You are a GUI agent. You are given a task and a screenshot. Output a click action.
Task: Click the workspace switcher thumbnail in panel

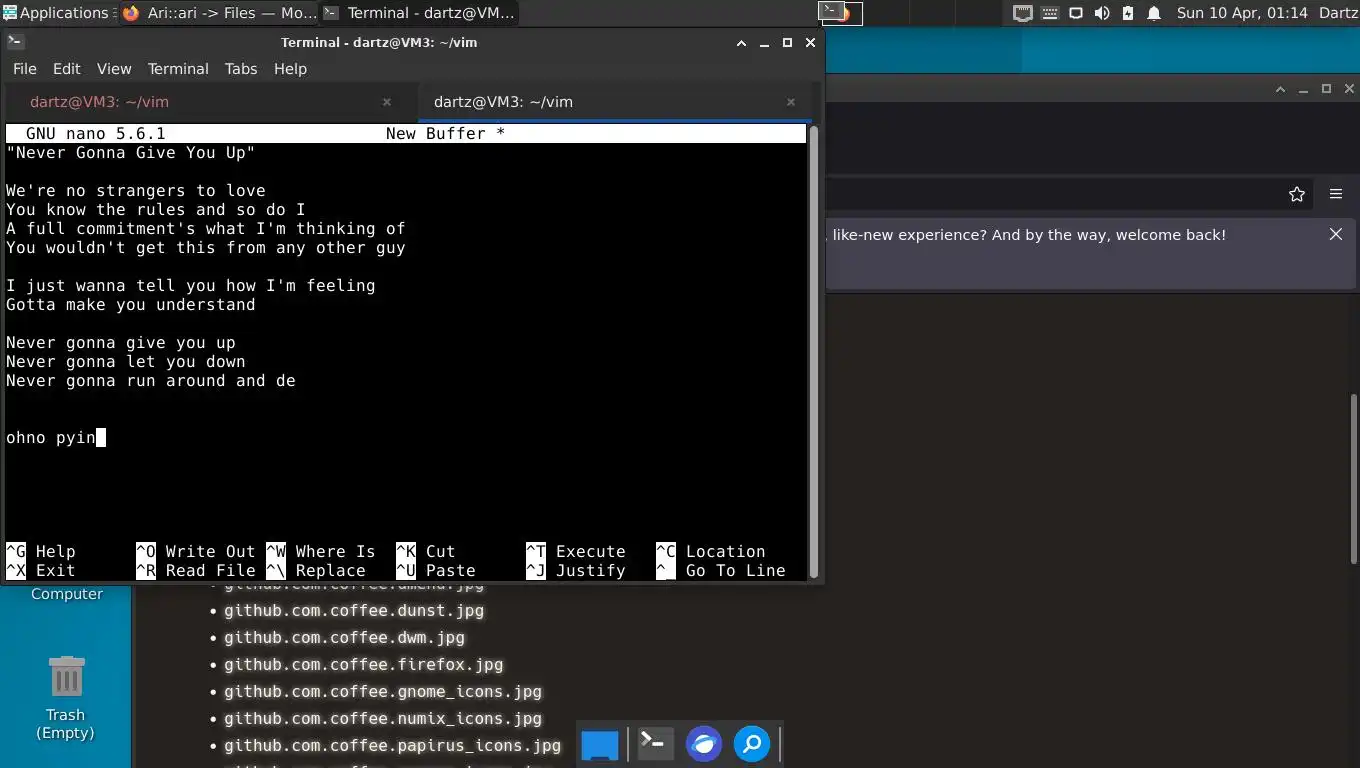tap(840, 13)
